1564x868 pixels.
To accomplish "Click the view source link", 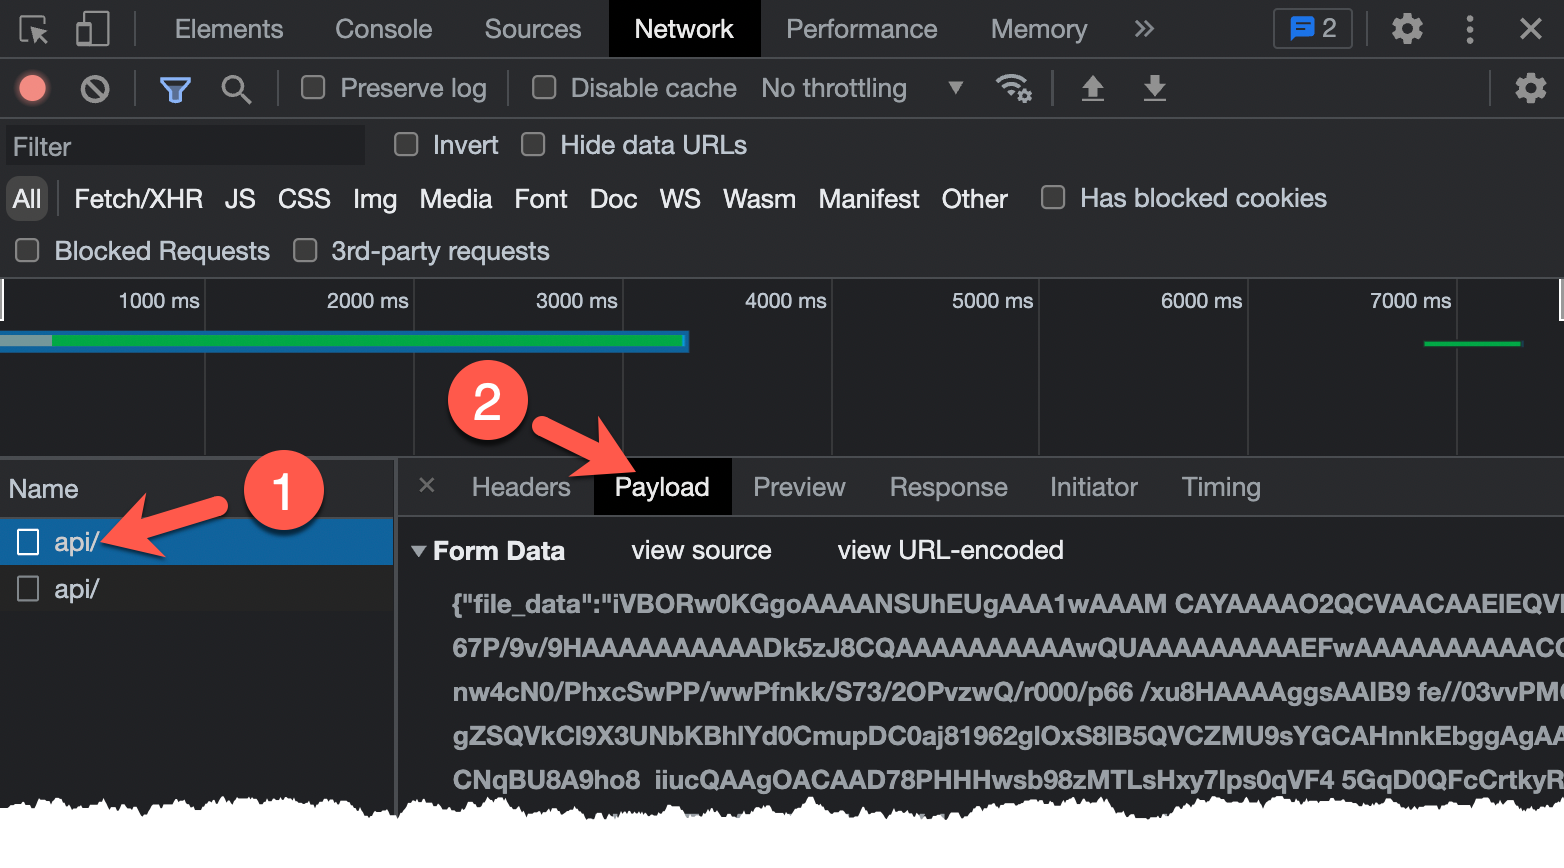I will (x=701, y=550).
